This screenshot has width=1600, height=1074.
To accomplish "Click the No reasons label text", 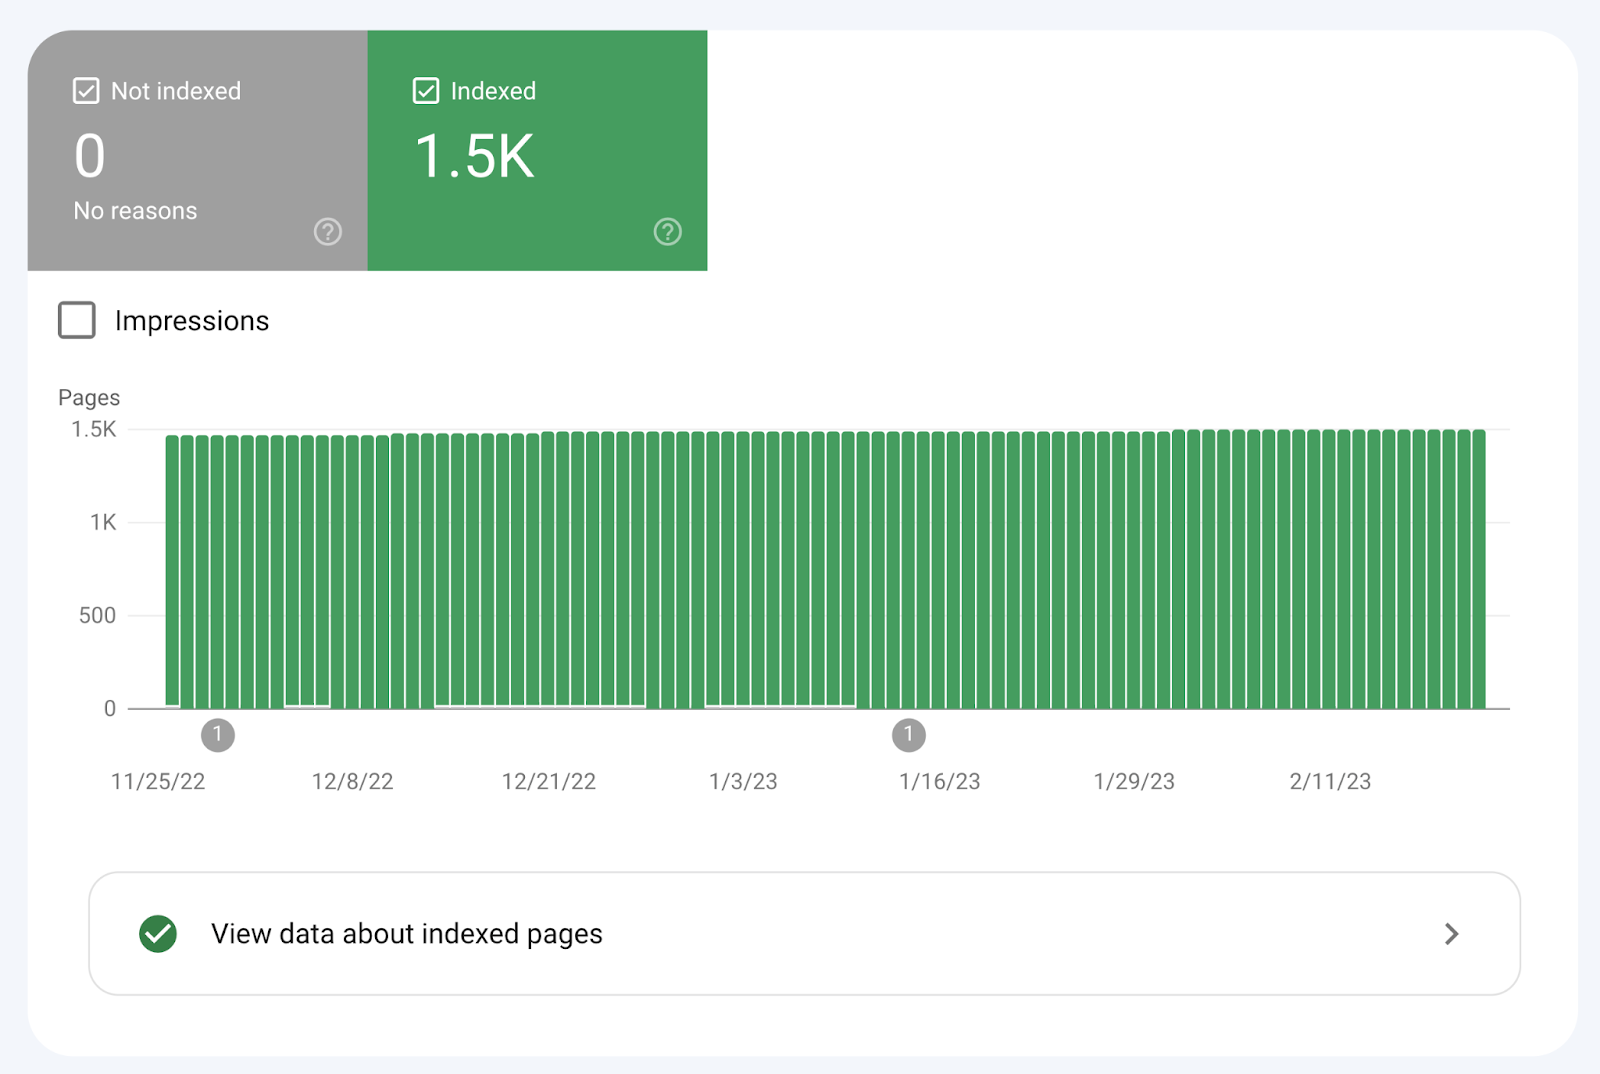I will [134, 210].
